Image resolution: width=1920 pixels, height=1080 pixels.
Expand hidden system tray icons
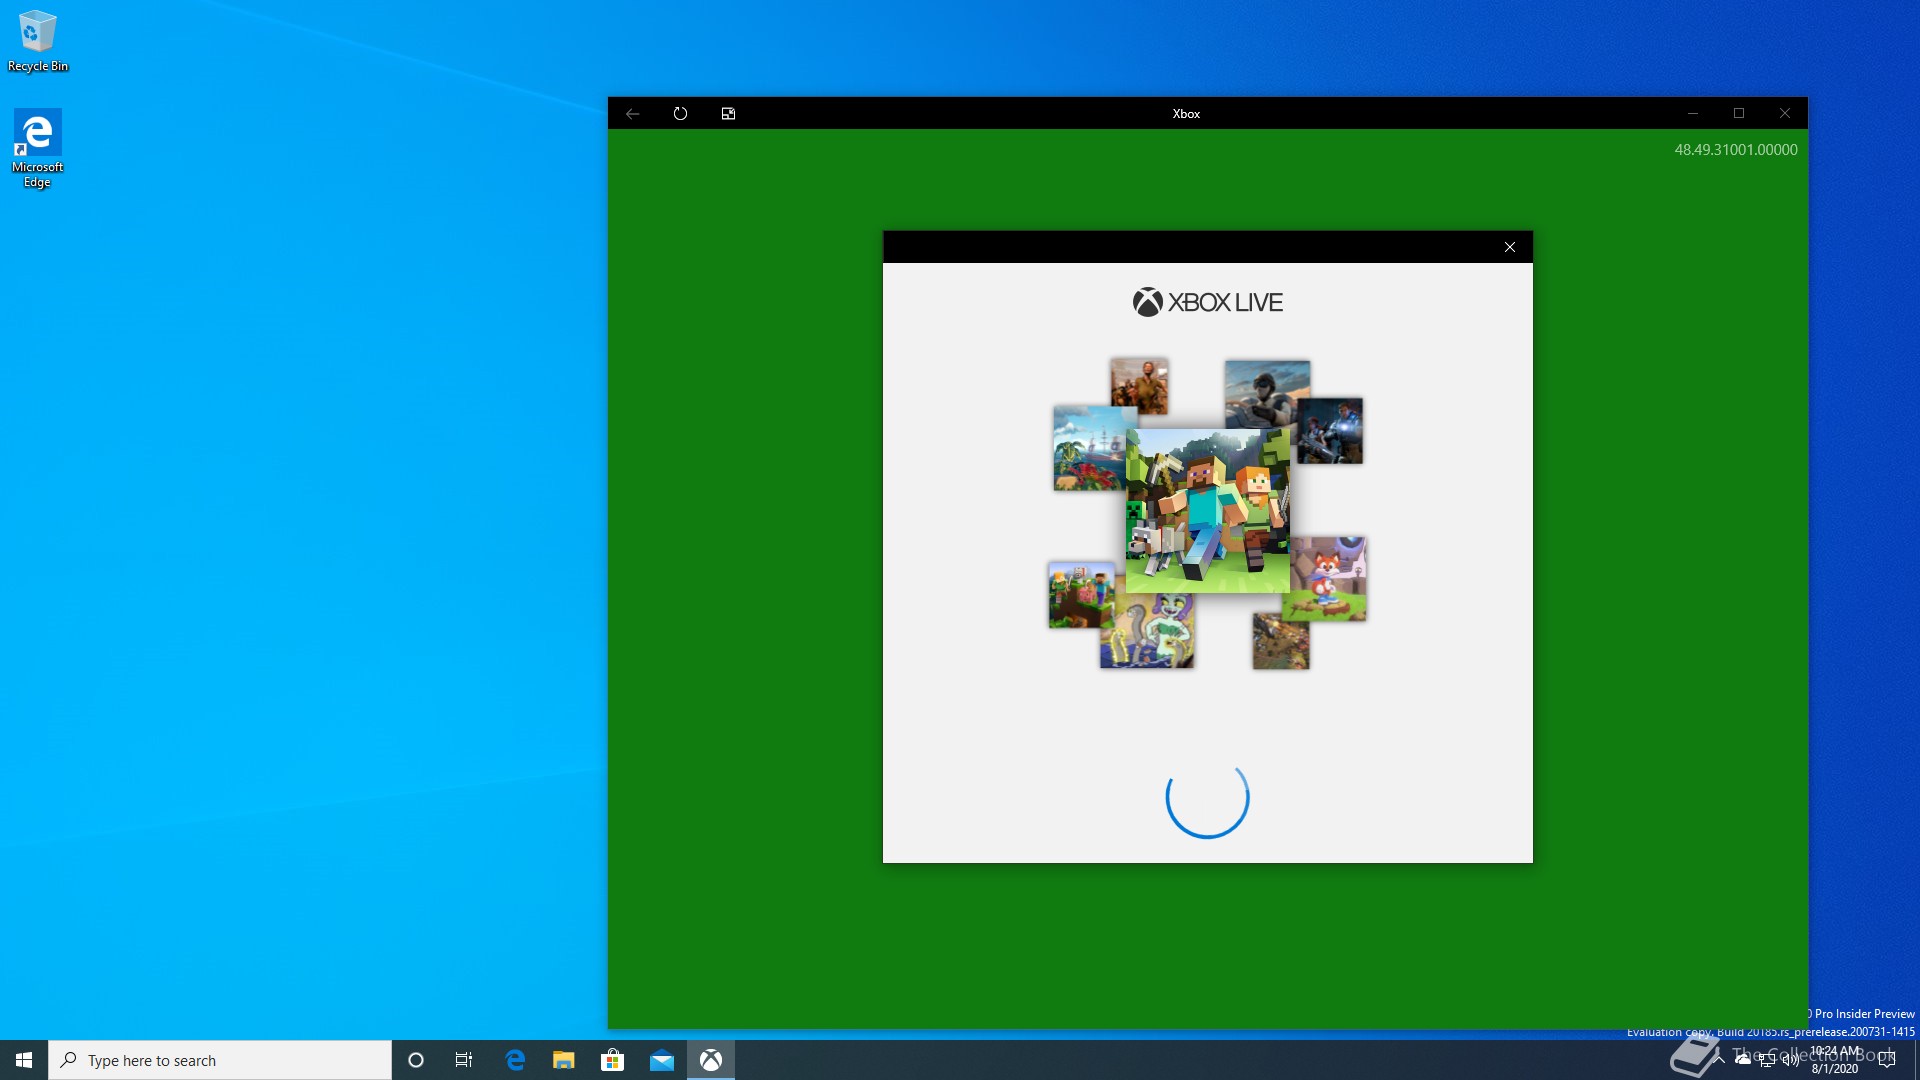1719,1059
